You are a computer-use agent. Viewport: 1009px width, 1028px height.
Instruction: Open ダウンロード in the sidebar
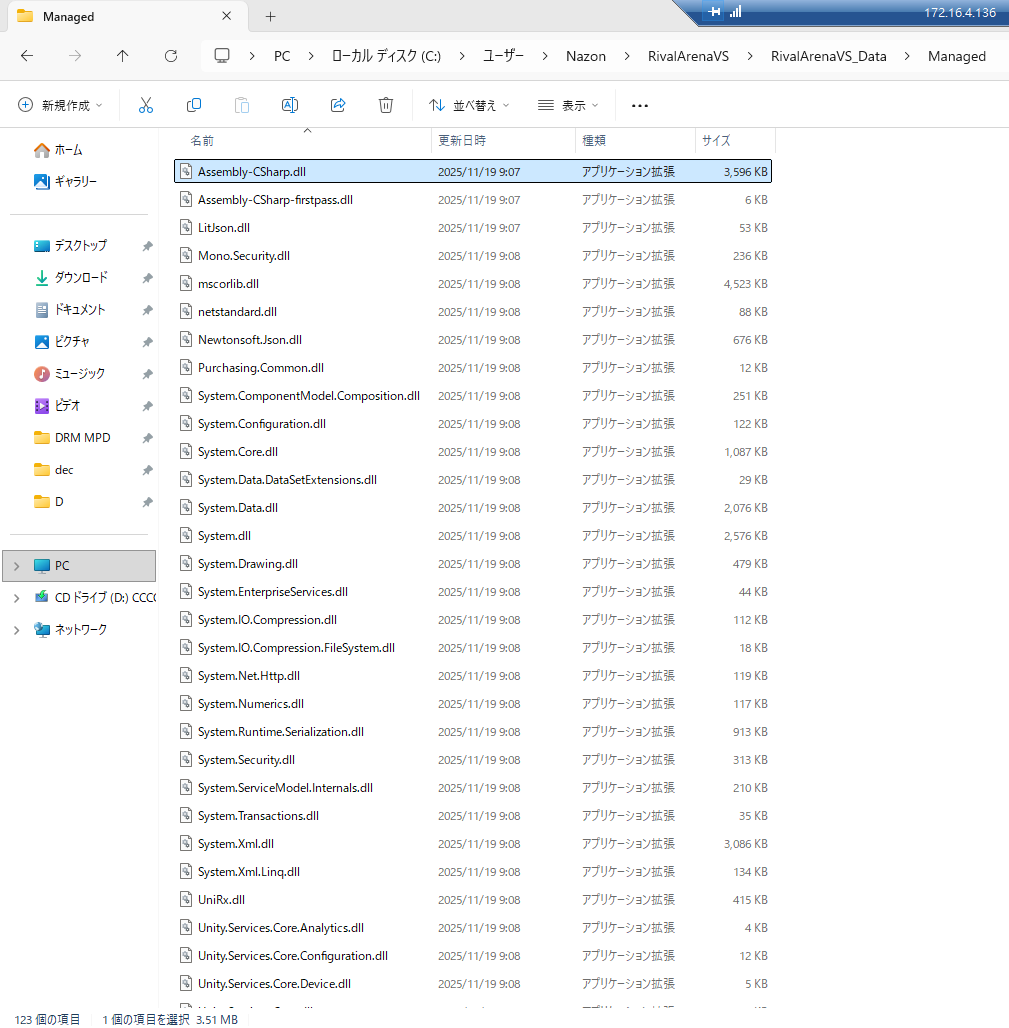click(81, 278)
